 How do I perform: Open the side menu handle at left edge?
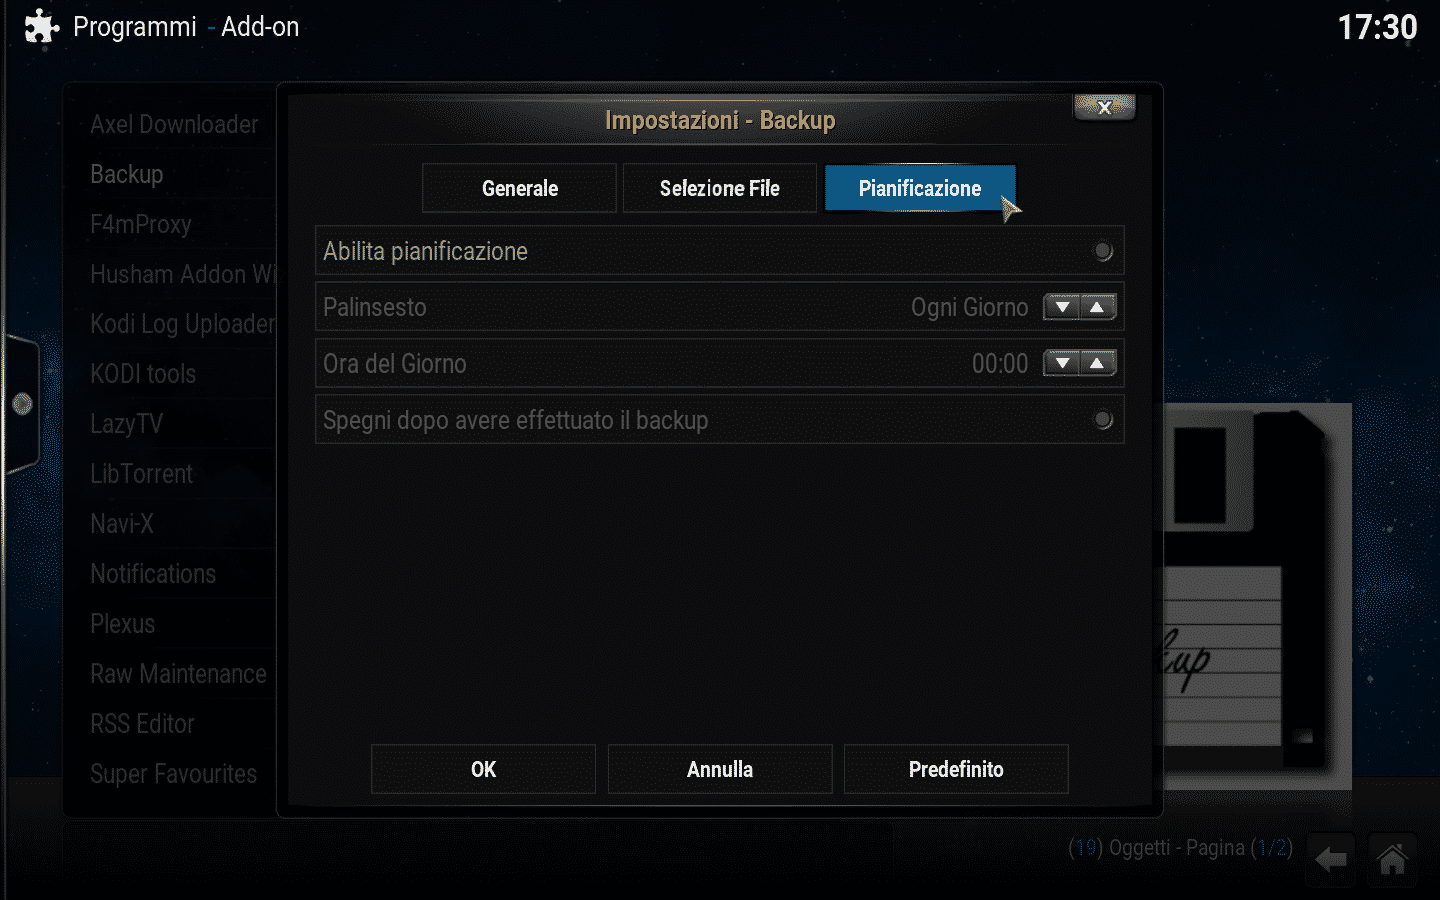point(21,404)
